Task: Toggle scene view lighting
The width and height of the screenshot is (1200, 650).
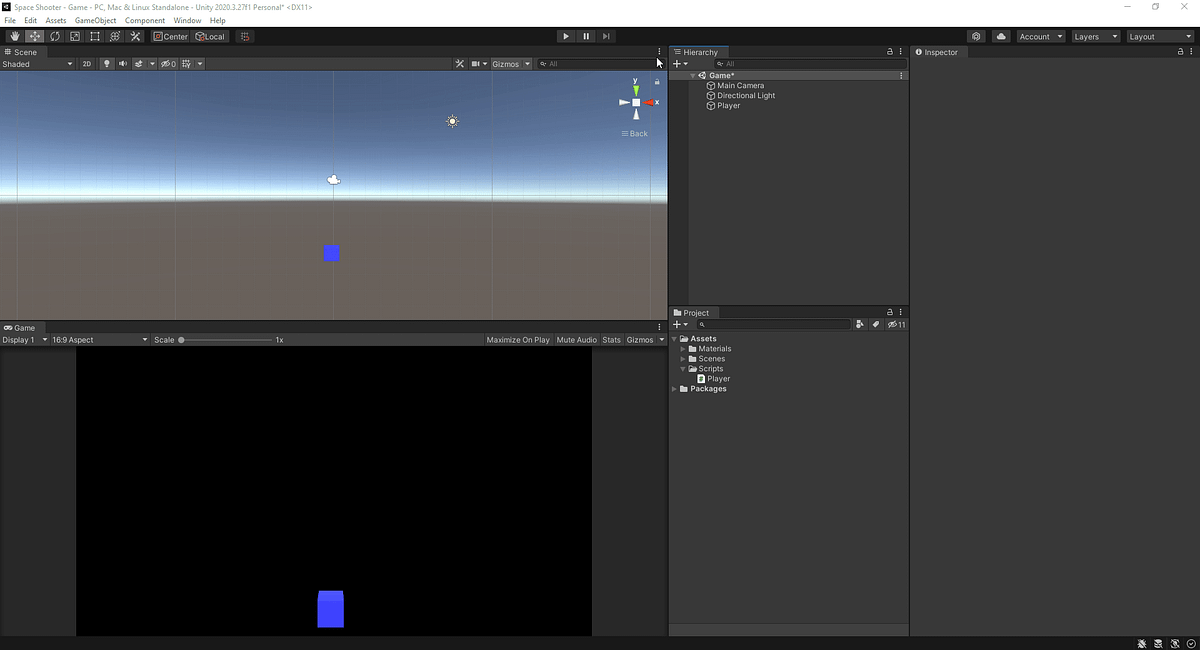Action: click(x=106, y=63)
